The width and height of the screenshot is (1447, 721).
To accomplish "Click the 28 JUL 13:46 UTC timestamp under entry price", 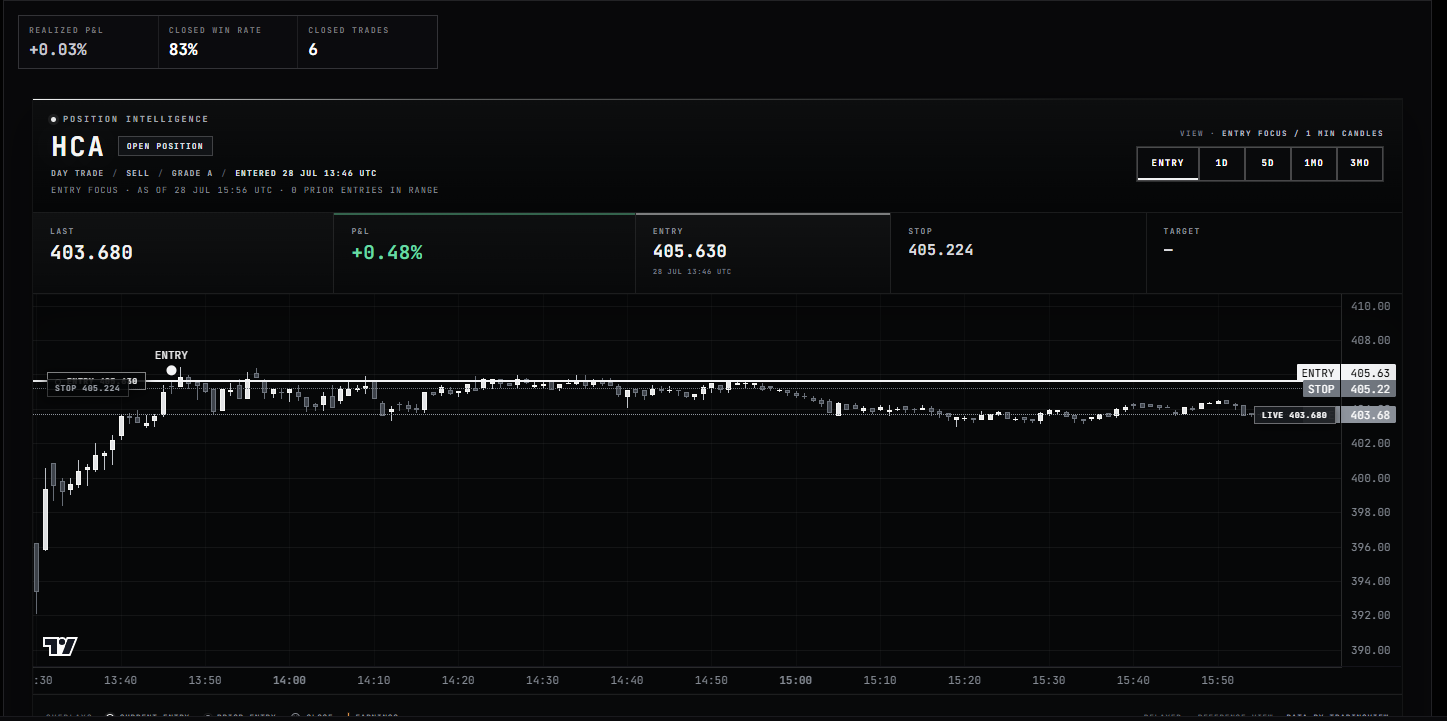I will click(x=692, y=272).
